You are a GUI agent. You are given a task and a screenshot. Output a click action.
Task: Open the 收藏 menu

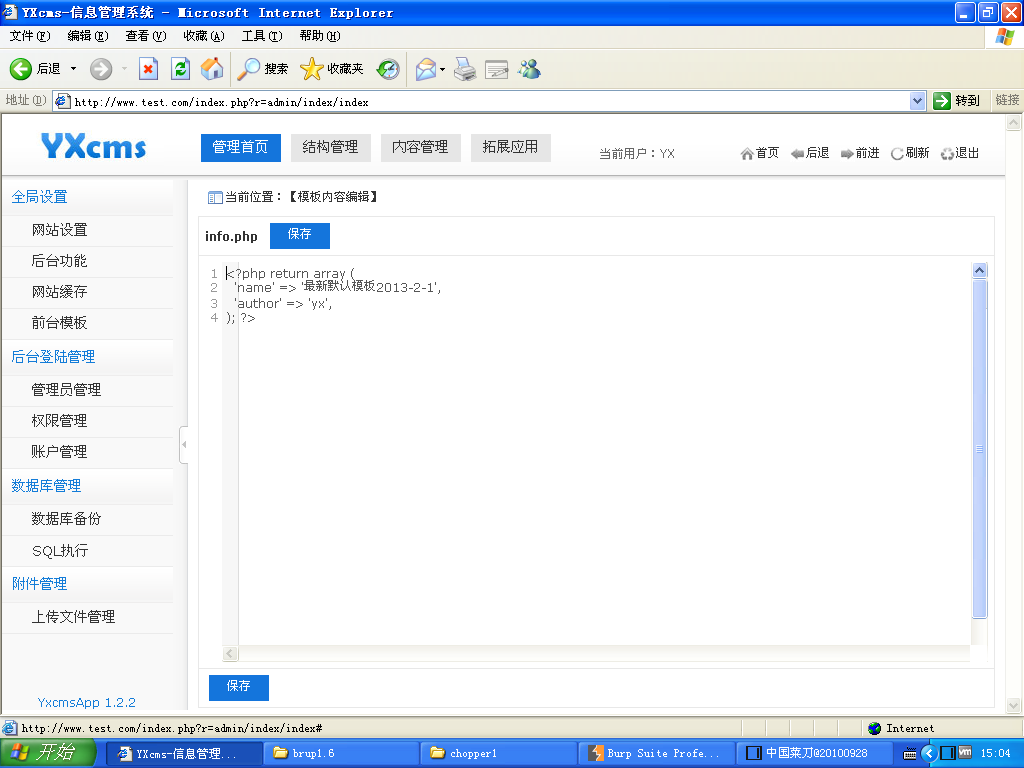tap(204, 36)
